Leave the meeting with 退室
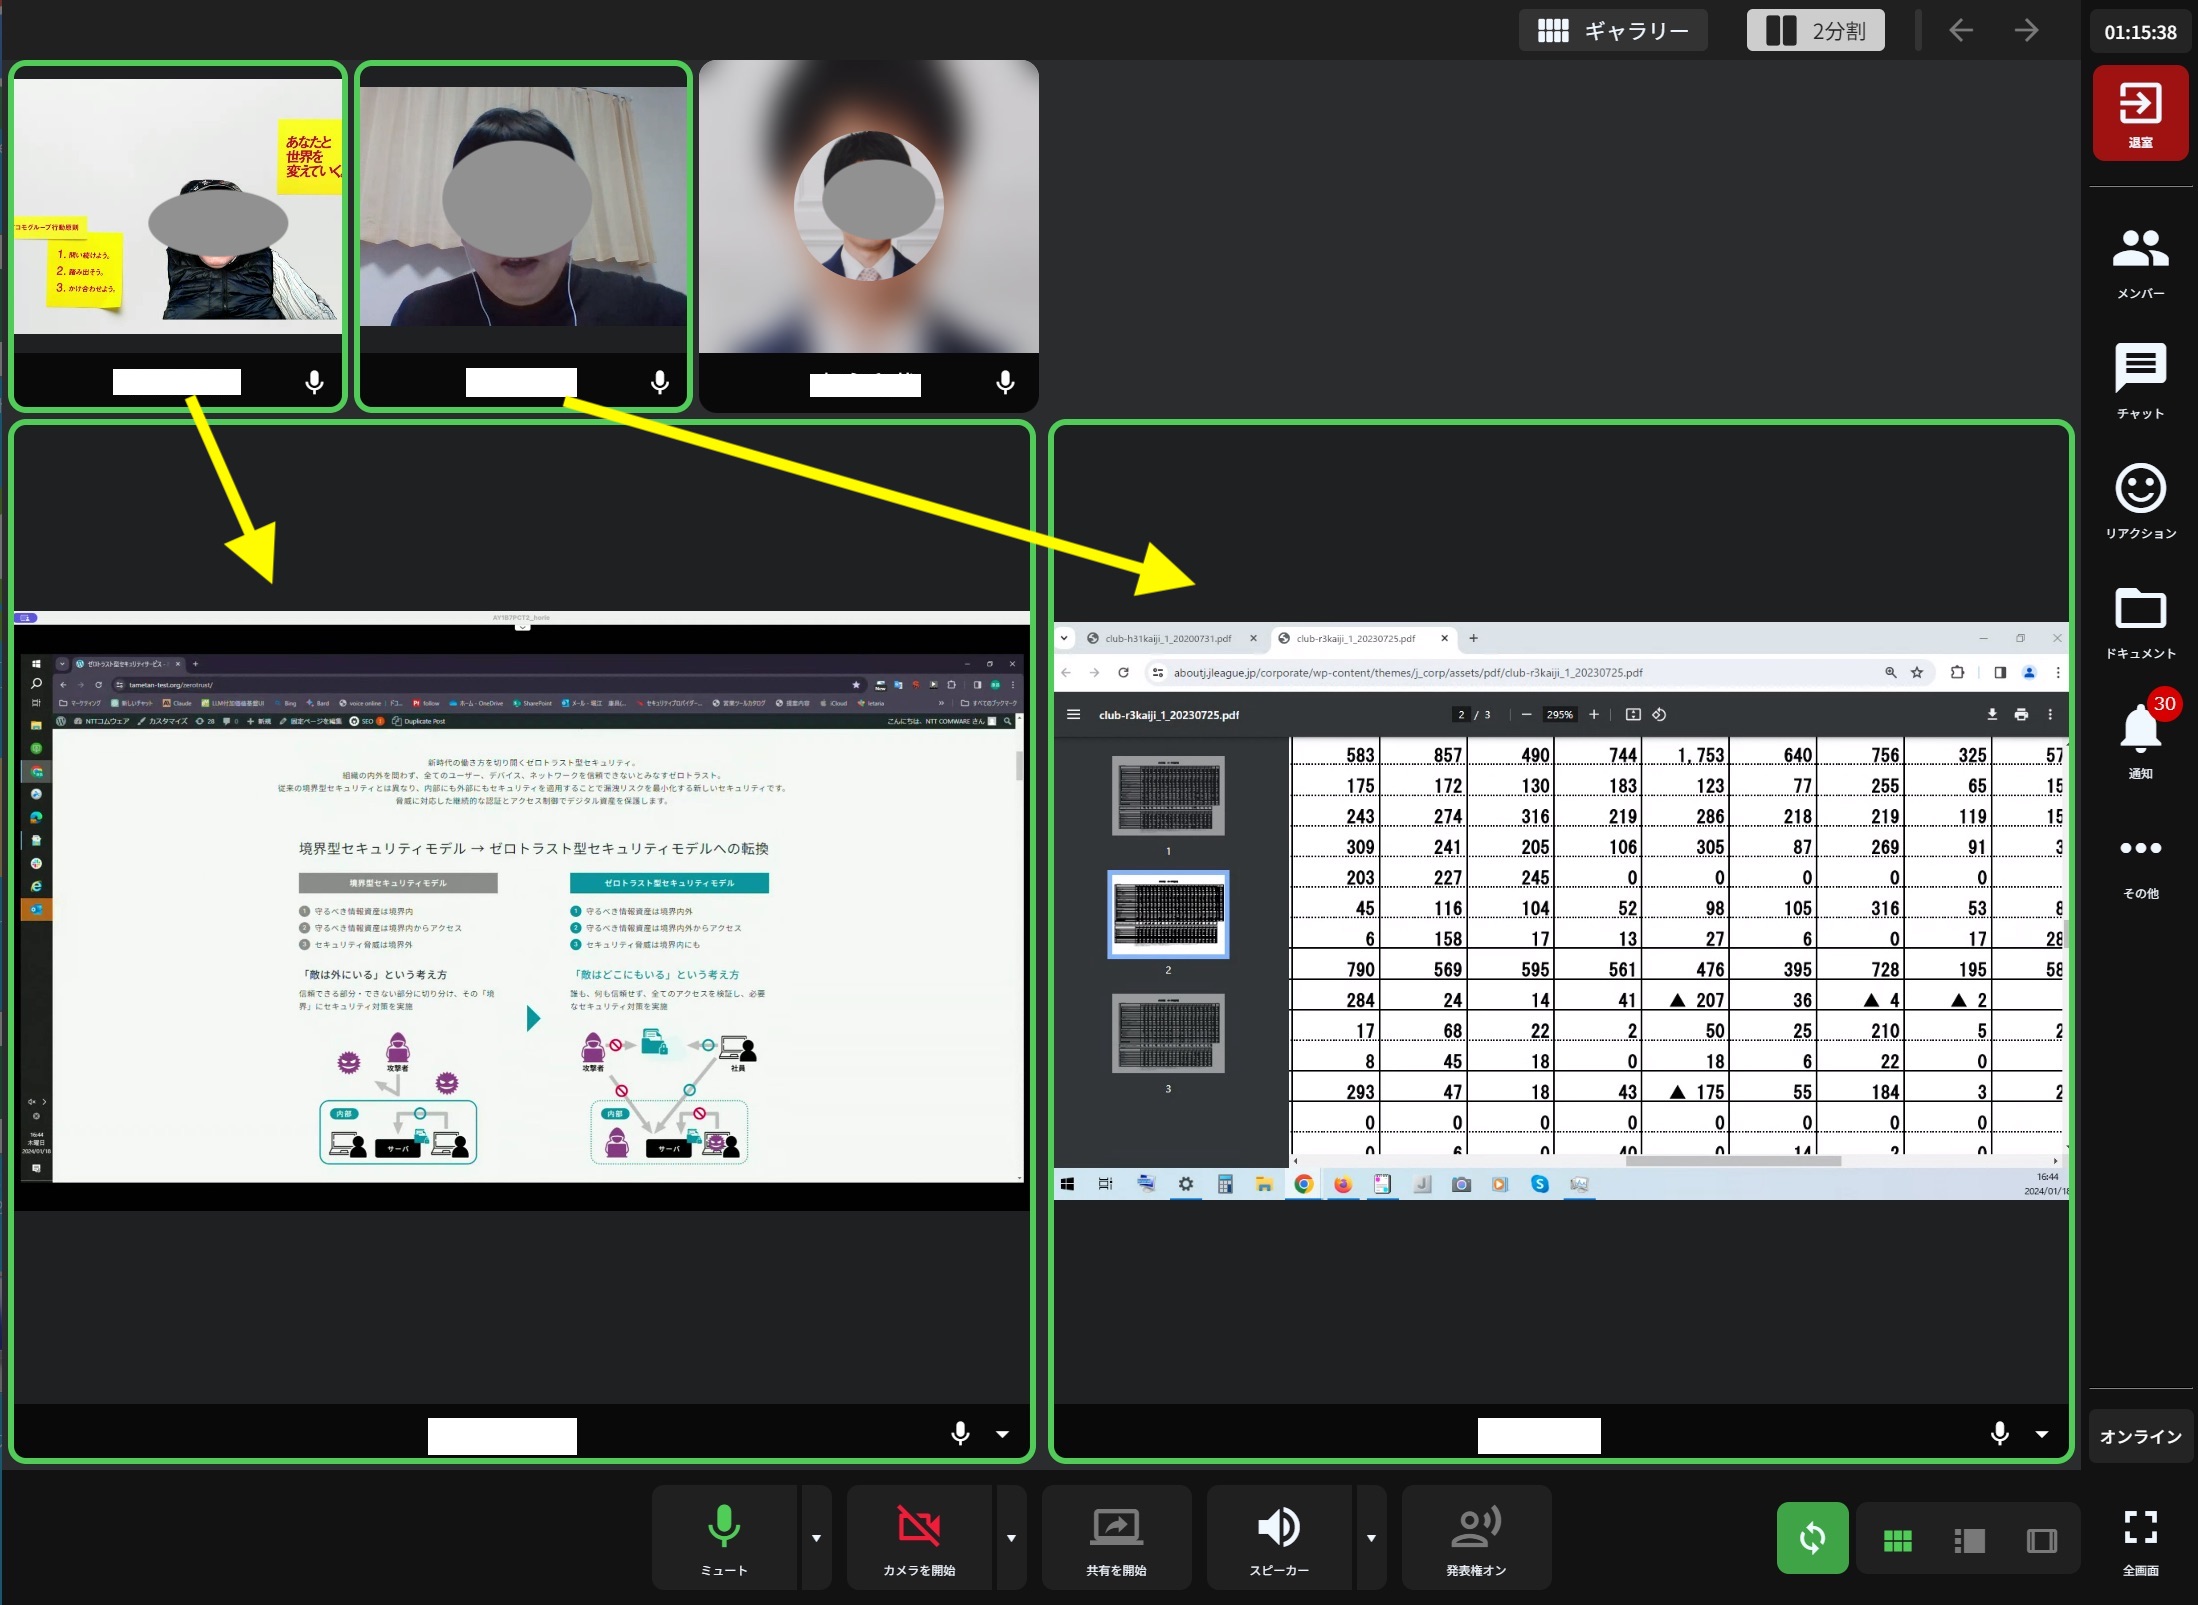 point(2140,112)
